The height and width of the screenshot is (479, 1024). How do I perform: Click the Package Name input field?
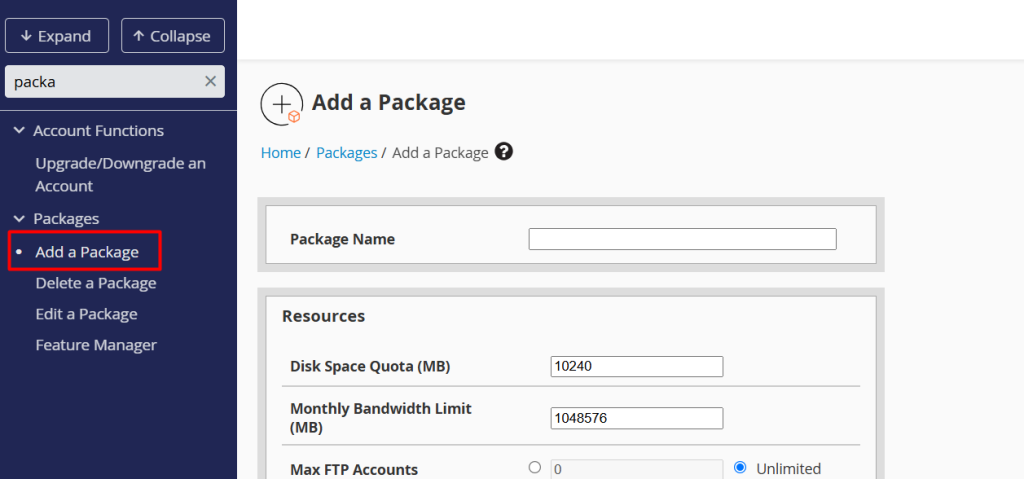pos(682,239)
